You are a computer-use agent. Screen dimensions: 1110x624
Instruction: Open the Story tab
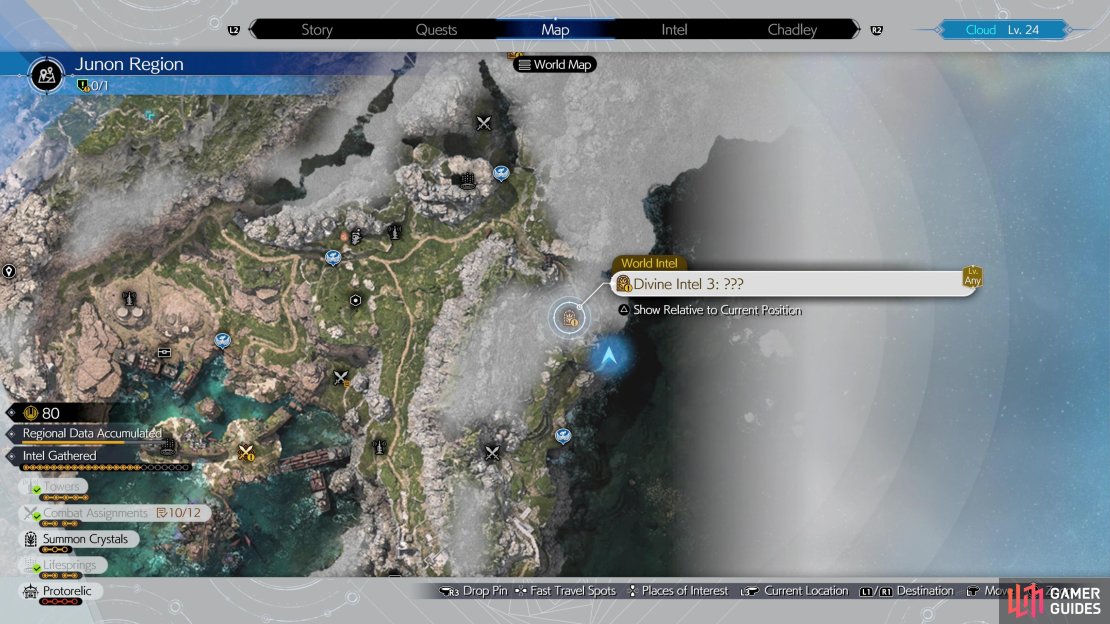click(316, 30)
